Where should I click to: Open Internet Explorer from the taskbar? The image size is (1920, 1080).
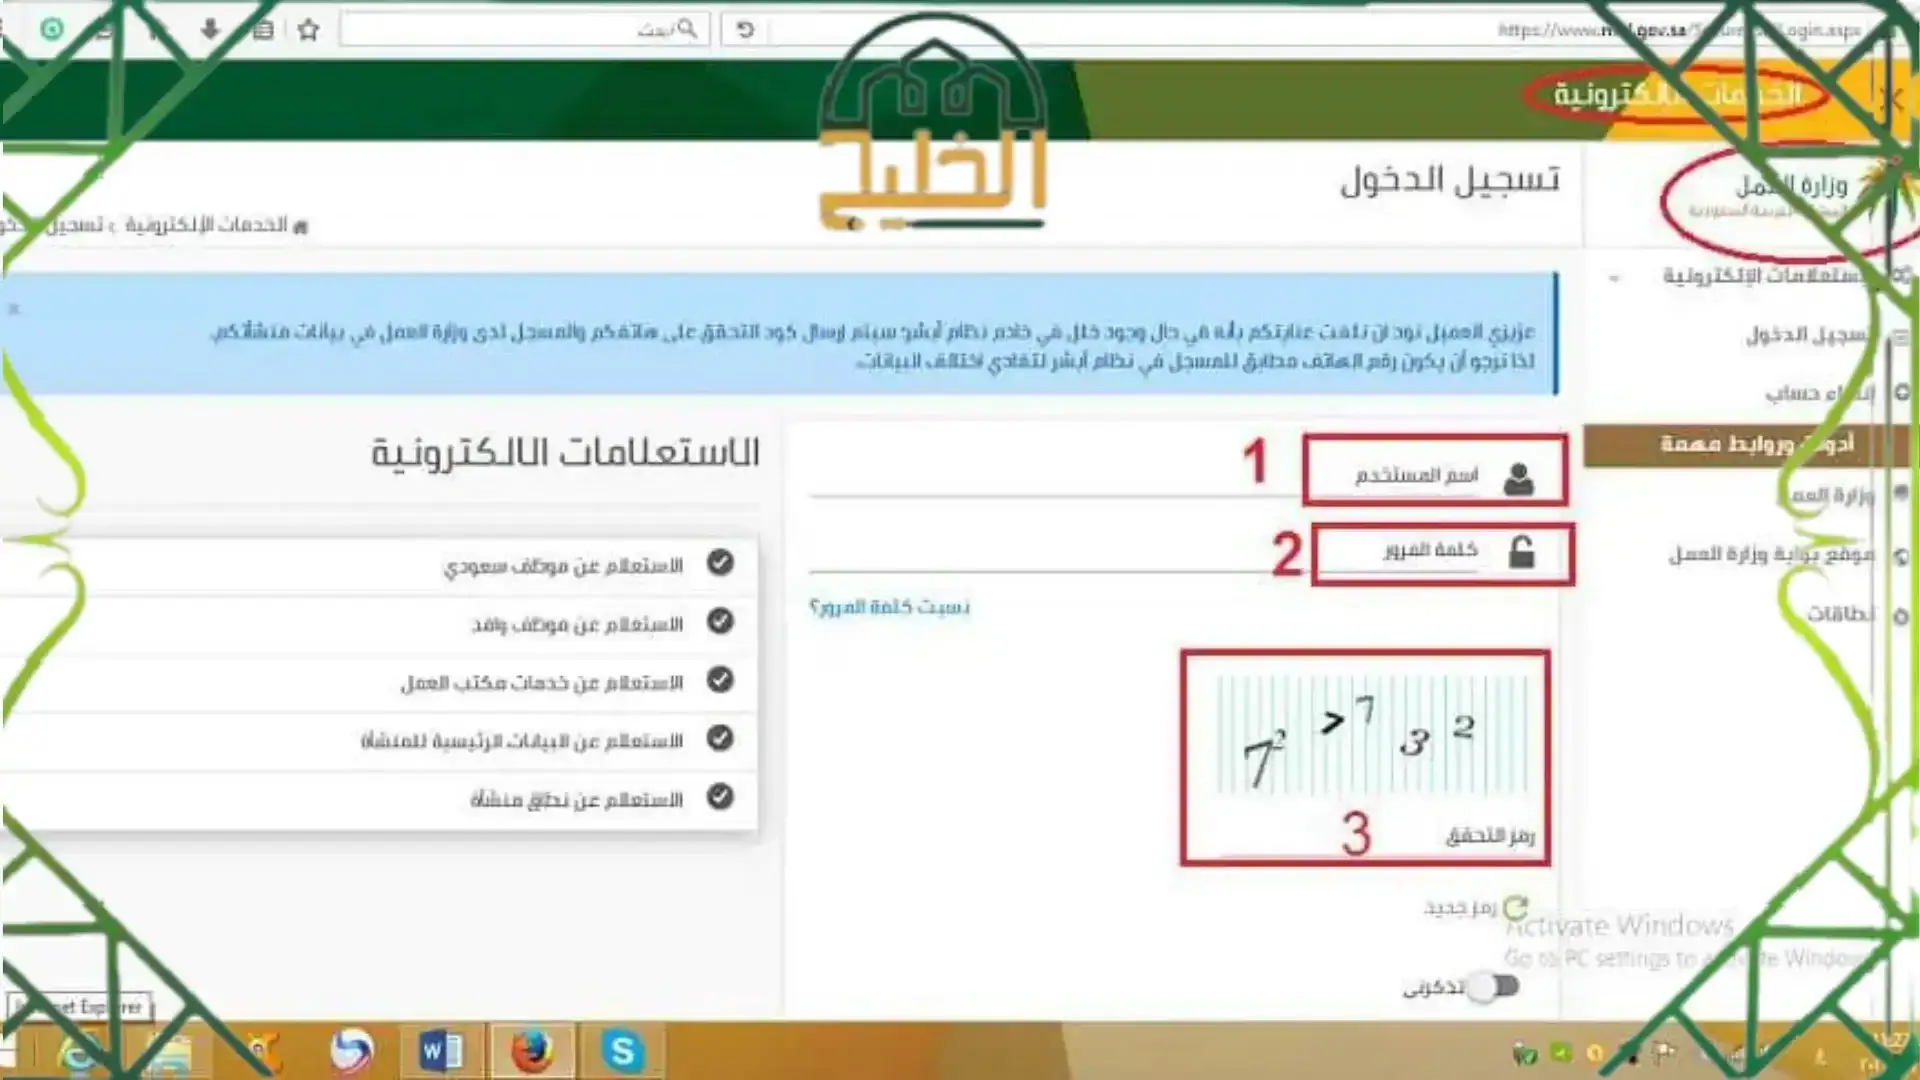point(78,1053)
